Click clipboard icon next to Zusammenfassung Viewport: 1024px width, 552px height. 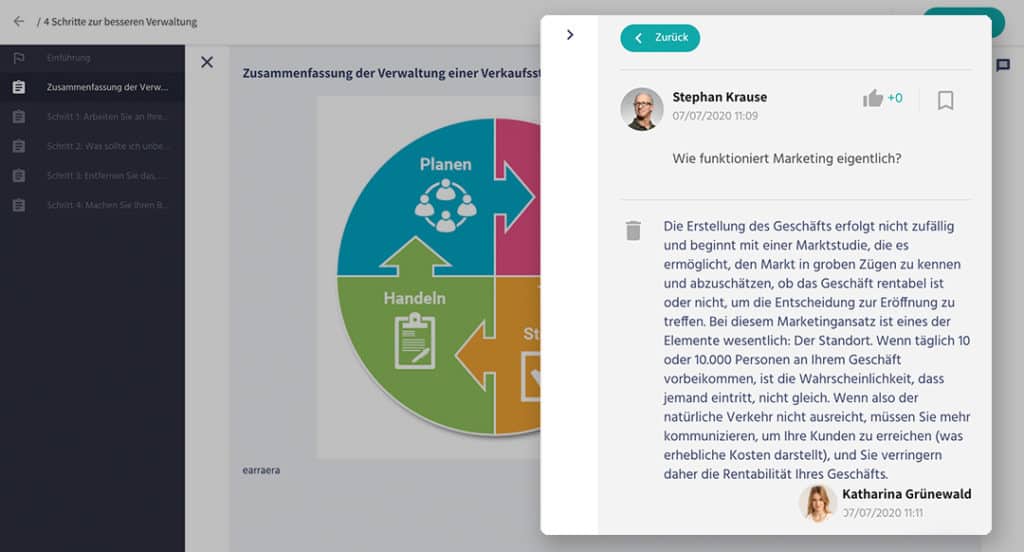click(x=19, y=87)
